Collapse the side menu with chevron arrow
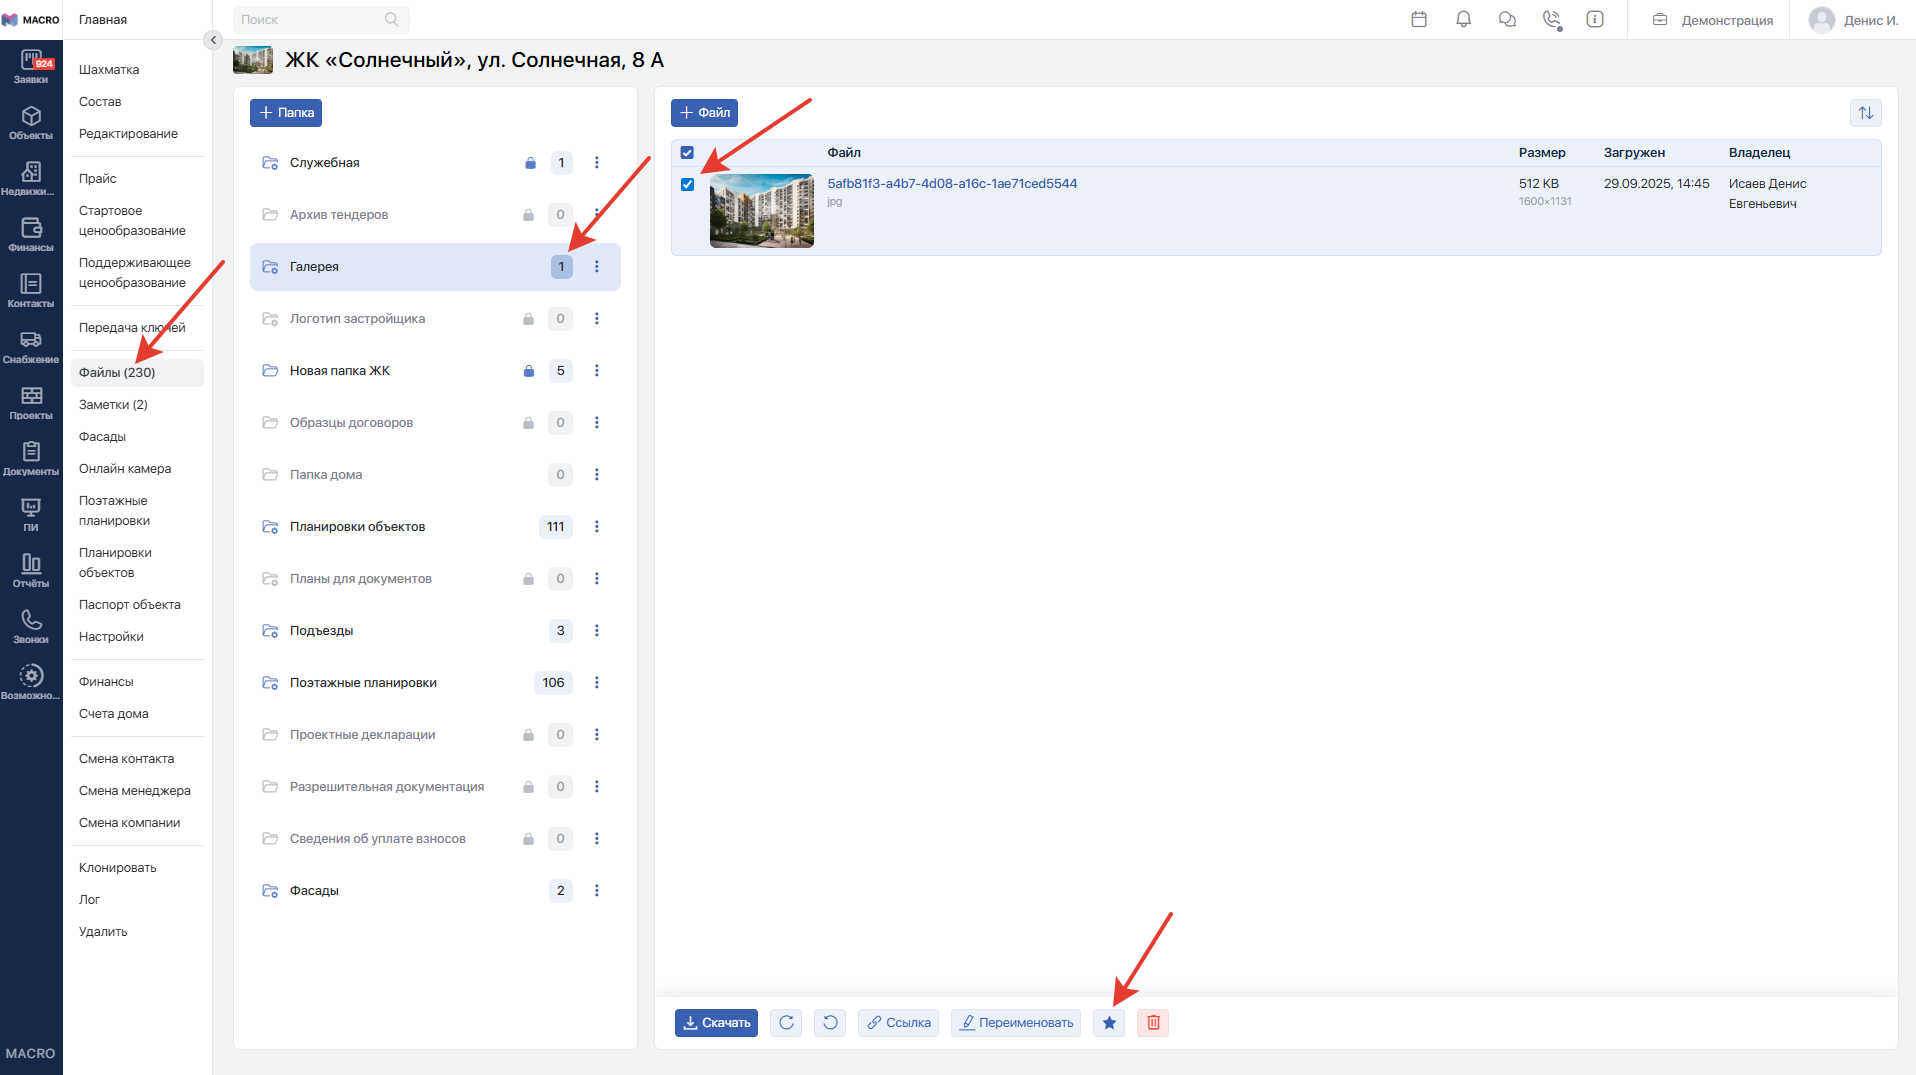 213,40
